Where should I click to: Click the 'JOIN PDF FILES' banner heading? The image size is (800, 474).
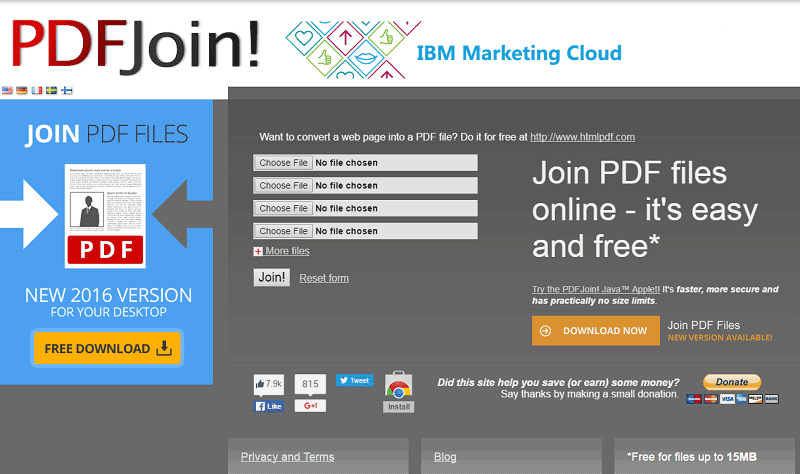(107, 134)
